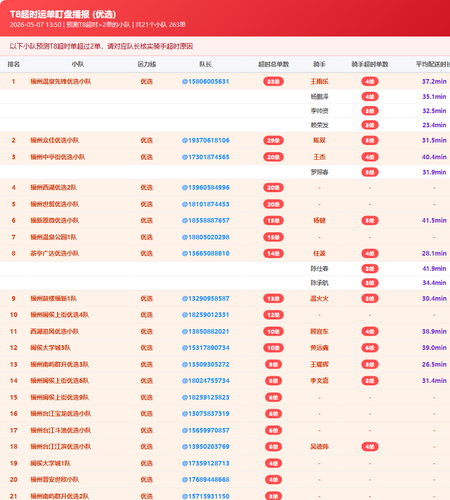Click the 骑手 column header
The width and height of the screenshot is (450, 500).
point(319,64)
